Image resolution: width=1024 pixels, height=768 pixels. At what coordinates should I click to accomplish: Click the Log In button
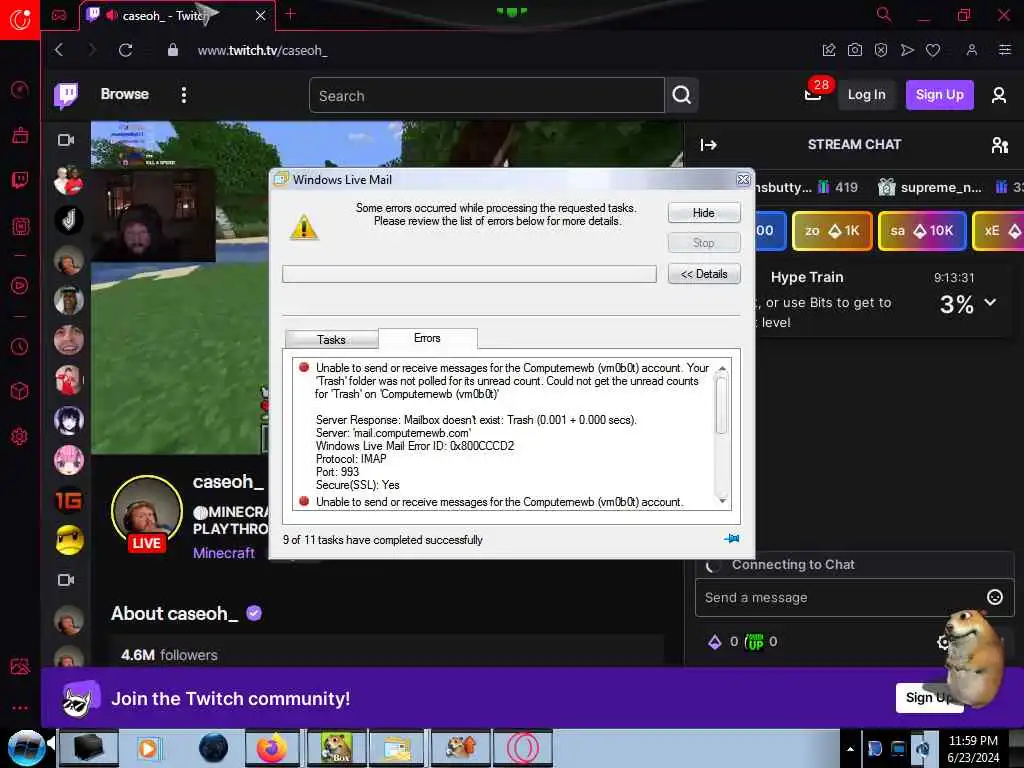(867, 95)
